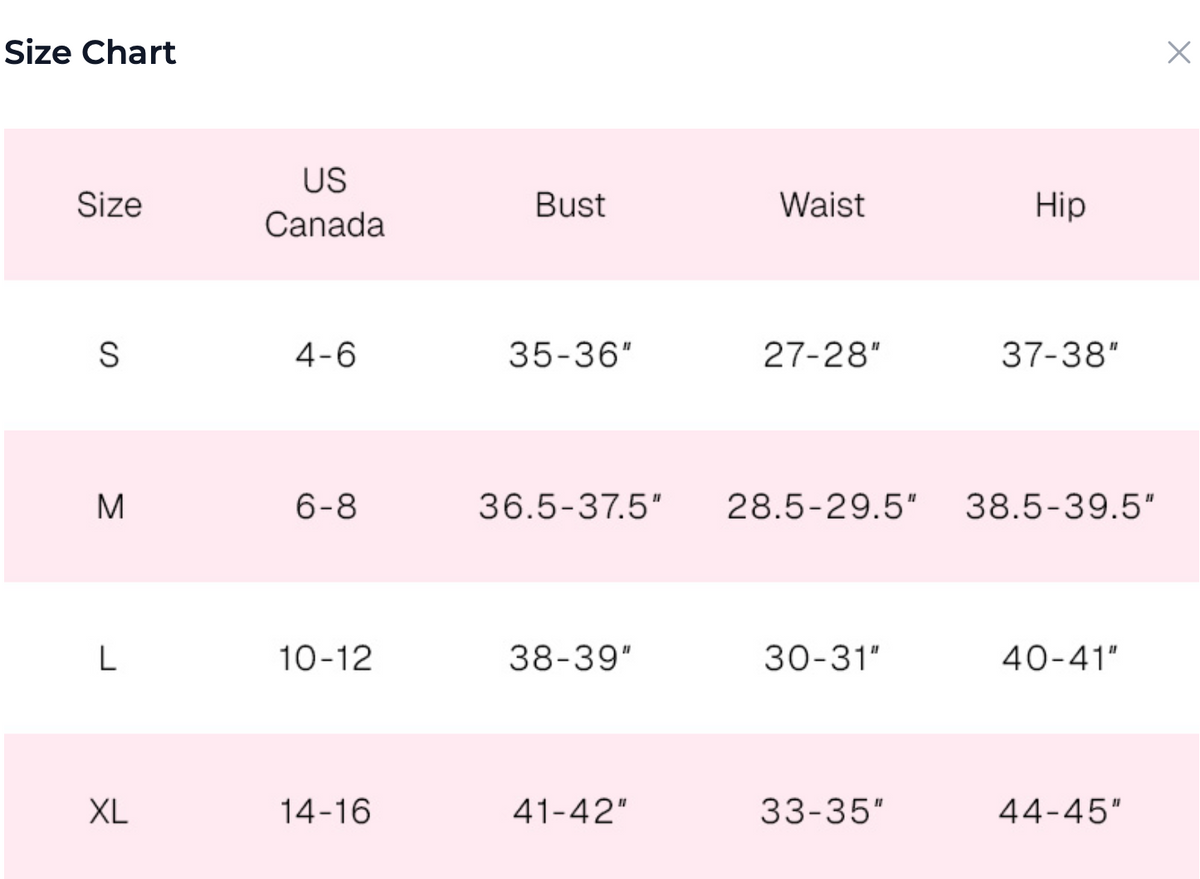Select the S size row label

[109, 355]
